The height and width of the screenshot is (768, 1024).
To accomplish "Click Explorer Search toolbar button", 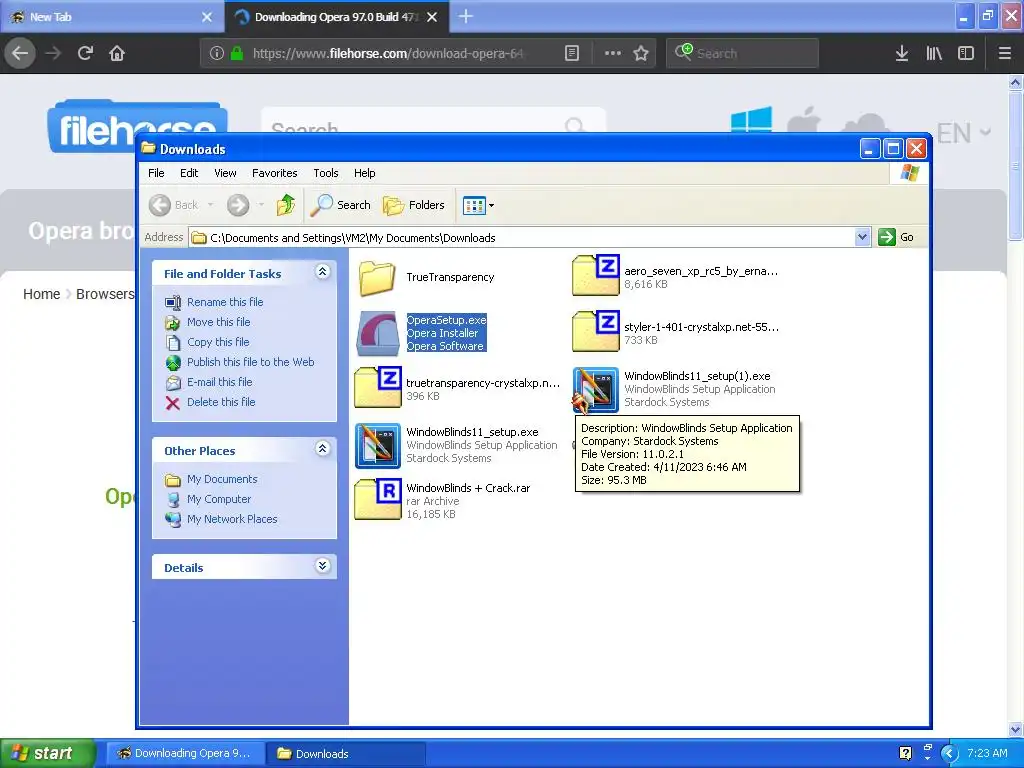I will coord(340,205).
